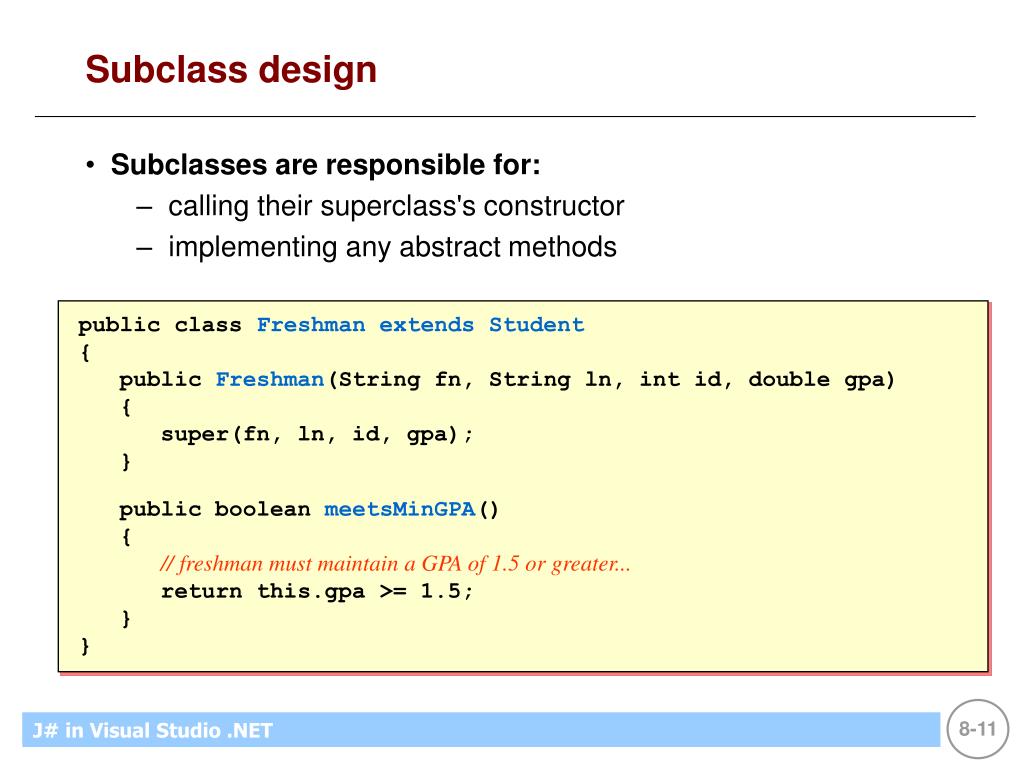Image resolution: width=1024 pixels, height=768 pixels.
Task: Click the slide number 8-11 circle
Action: point(977,729)
